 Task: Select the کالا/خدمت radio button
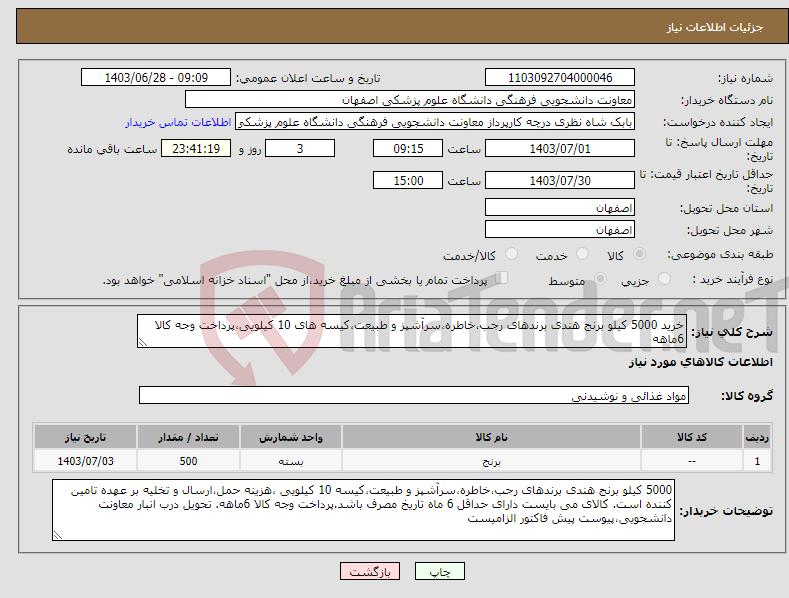pos(511,254)
